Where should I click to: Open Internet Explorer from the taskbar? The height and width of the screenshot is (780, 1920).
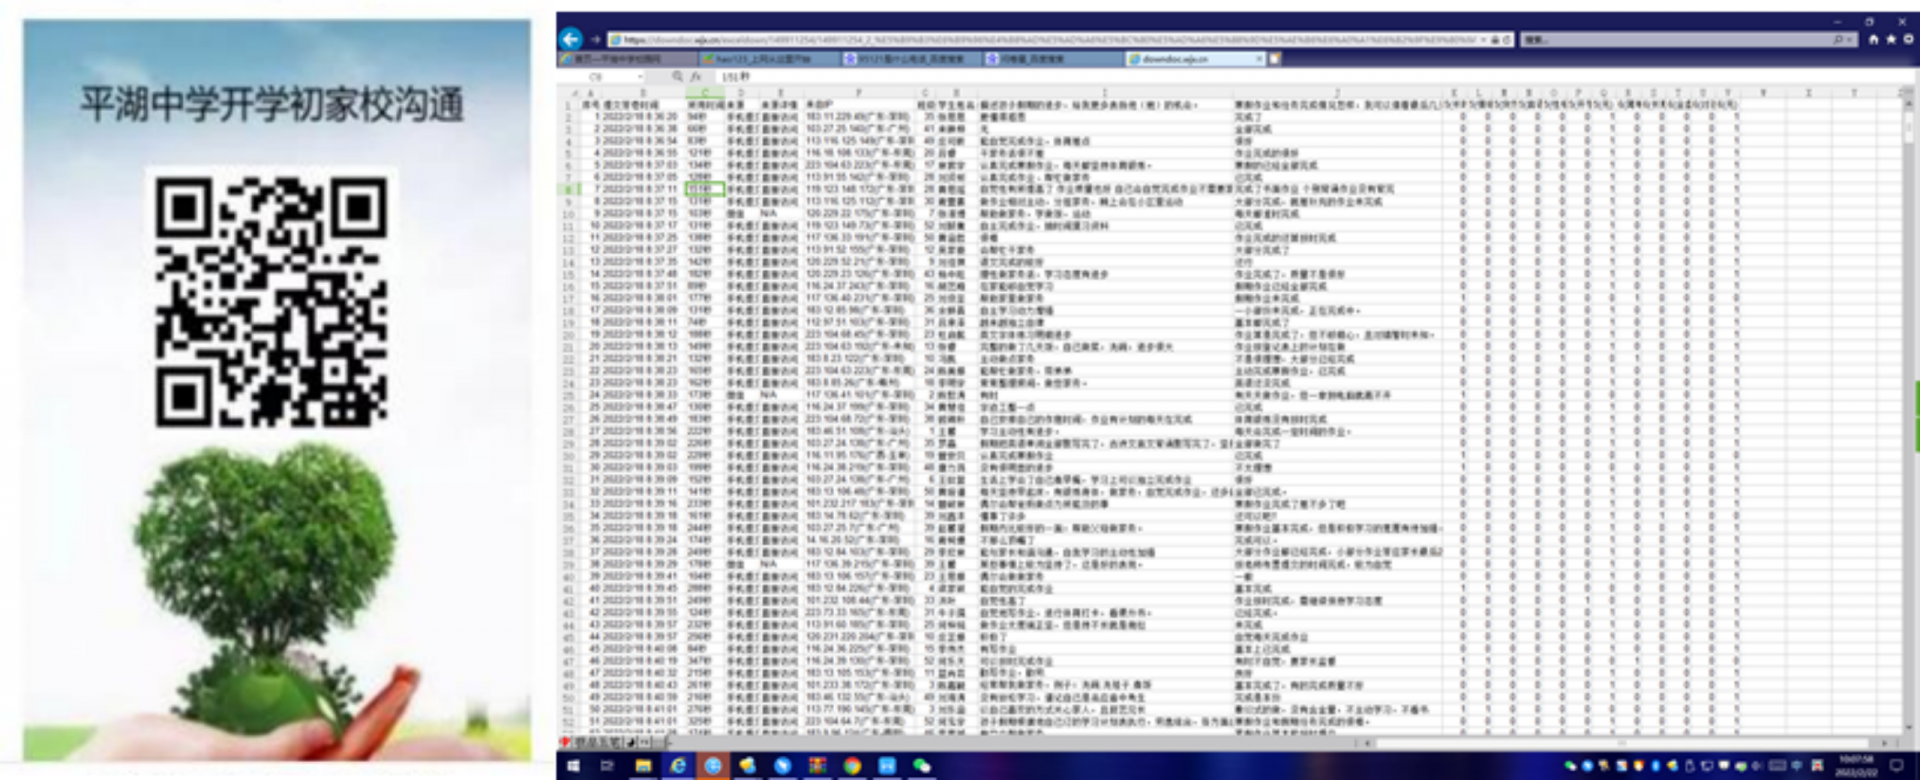pyautogui.click(x=678, y=766)
